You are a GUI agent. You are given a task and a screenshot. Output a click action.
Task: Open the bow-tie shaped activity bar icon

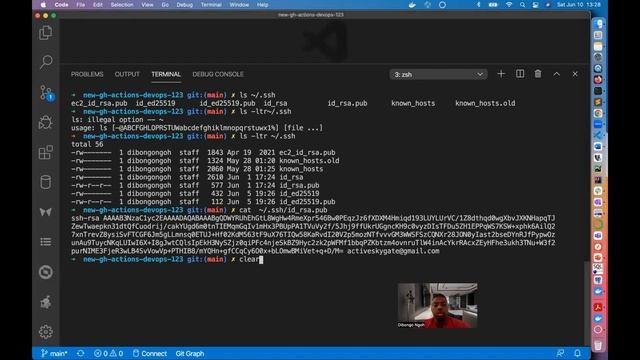46,212
